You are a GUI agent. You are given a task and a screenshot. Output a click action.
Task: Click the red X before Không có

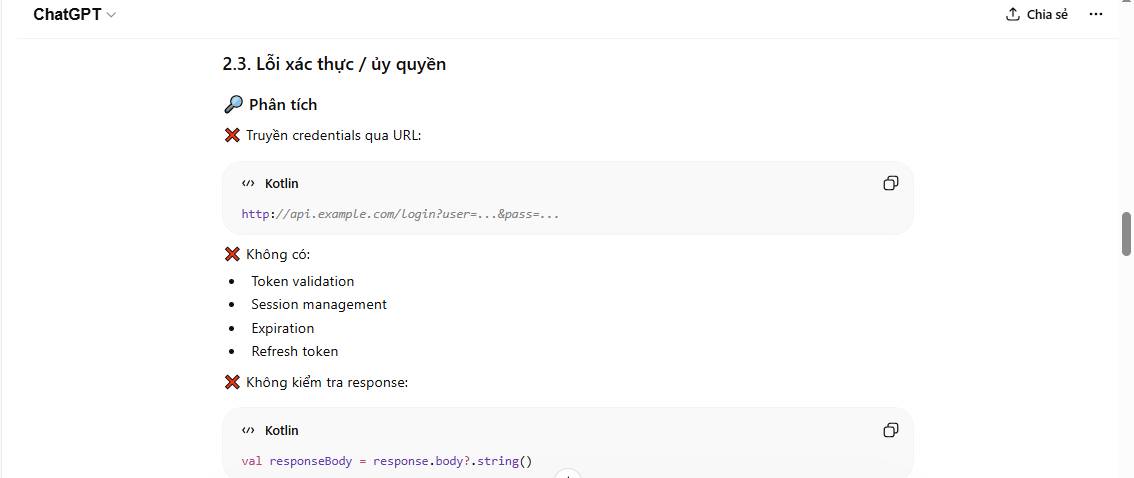[232, 254]
